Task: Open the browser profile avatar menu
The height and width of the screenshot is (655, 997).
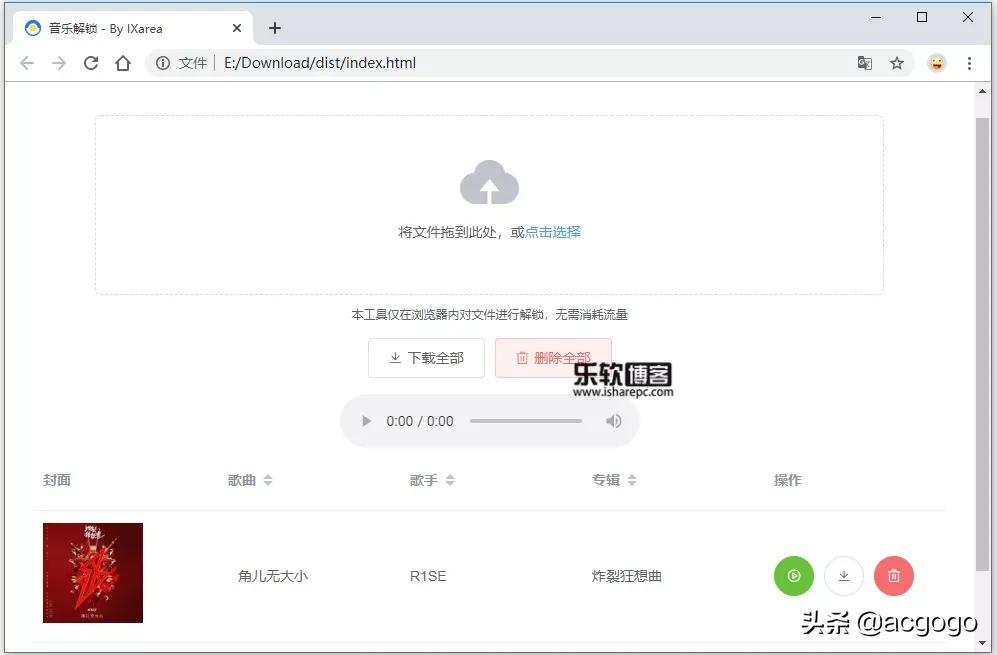Action: [936, 62]
